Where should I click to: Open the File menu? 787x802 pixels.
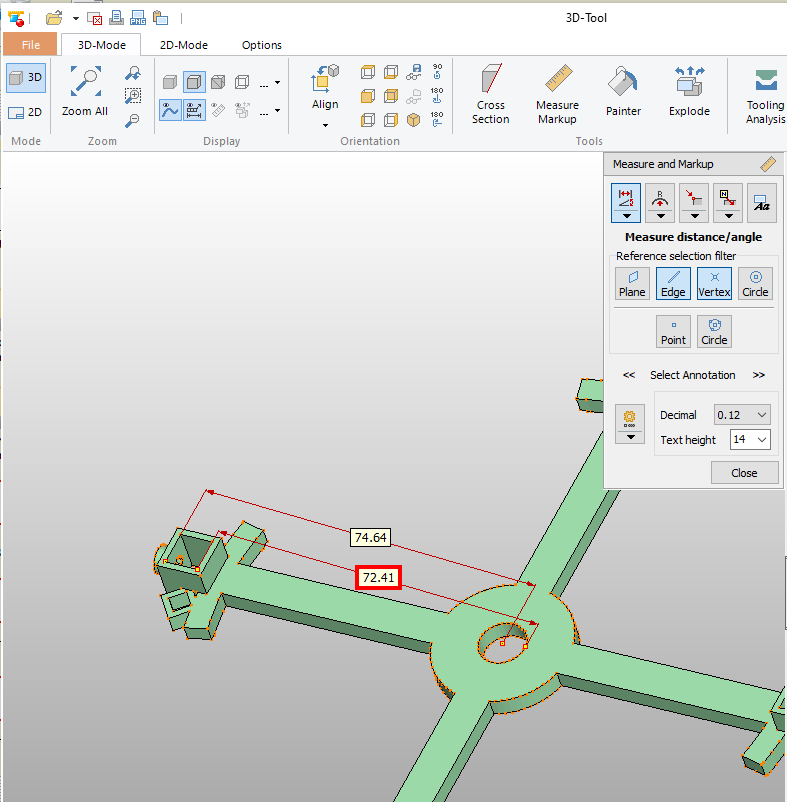31,45
